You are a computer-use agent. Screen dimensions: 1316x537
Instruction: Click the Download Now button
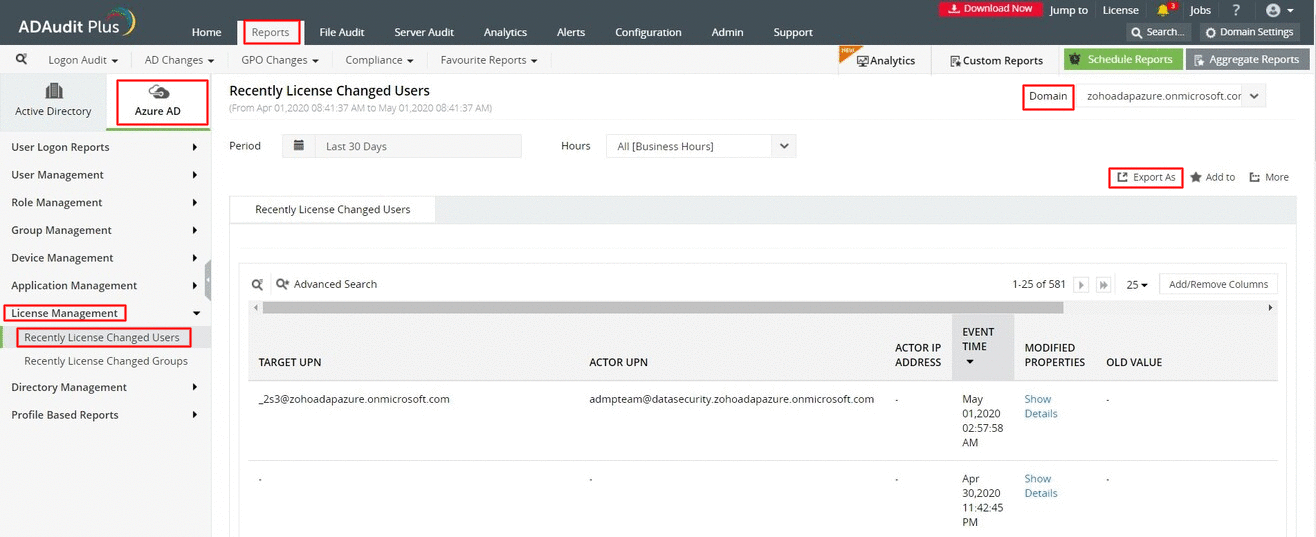[x=991, y=9]
